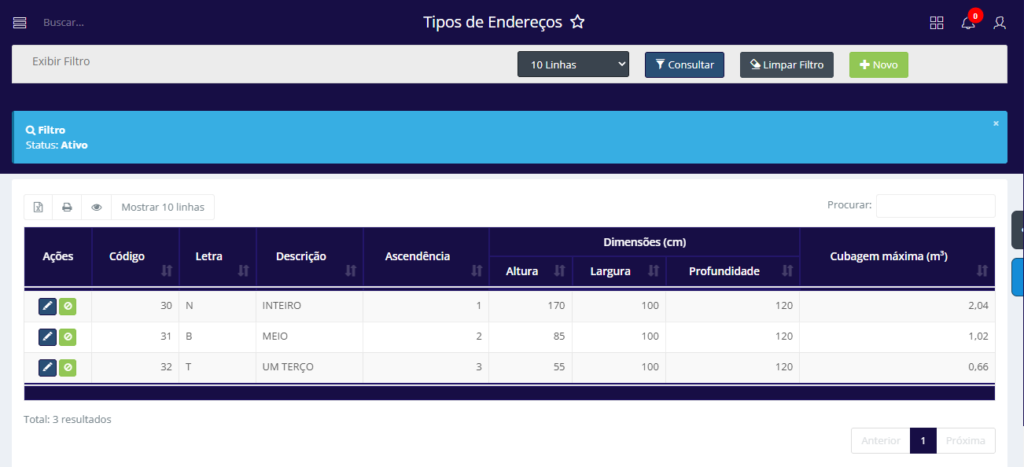This screenshot has width=1024, height=467.
Task: Open the hamburger main menu
Action: point(20,22)
